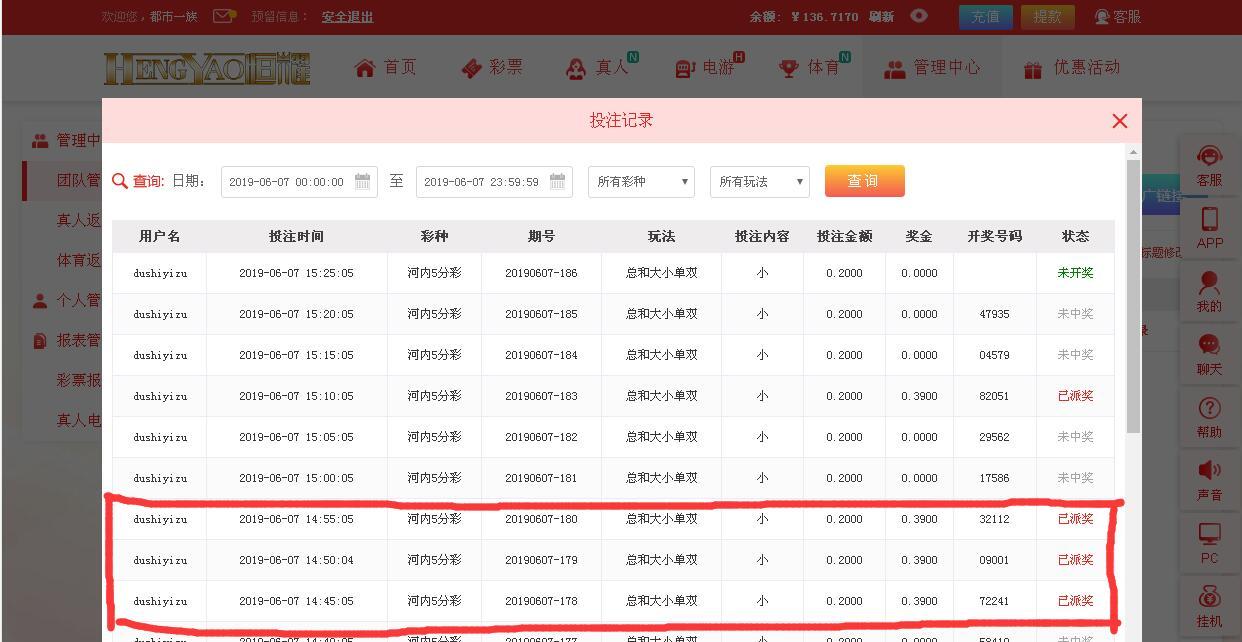Click the 安全退出 logout link
Viewport: 1242px width, 642px height.
point(347,17)
